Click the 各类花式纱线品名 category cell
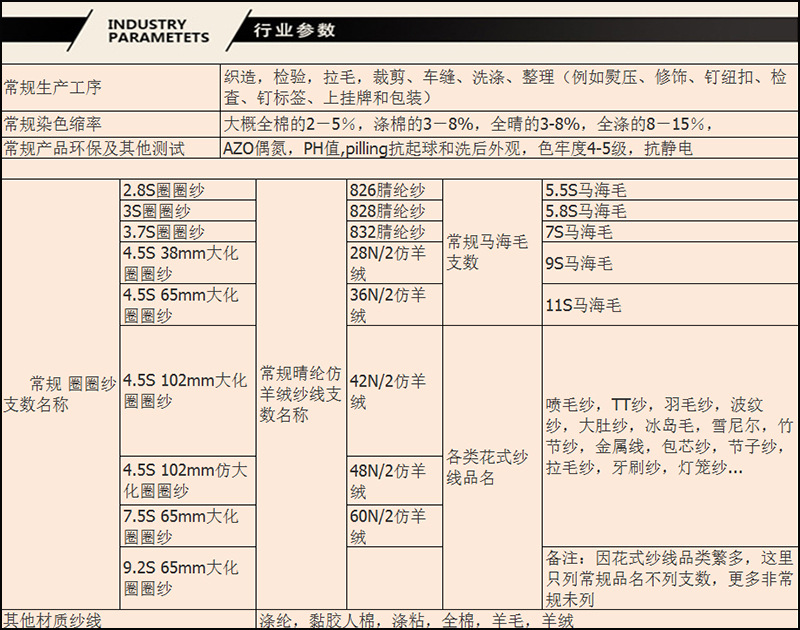800x630 pixels. 492,468
